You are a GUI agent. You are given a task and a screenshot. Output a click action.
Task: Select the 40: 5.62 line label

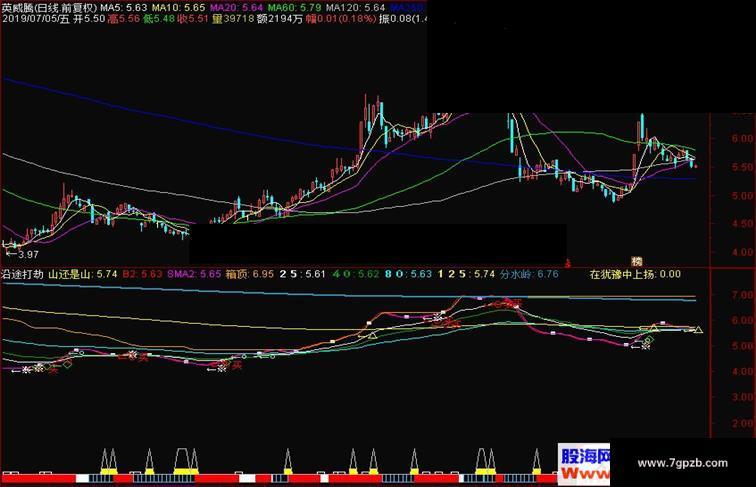356,274
